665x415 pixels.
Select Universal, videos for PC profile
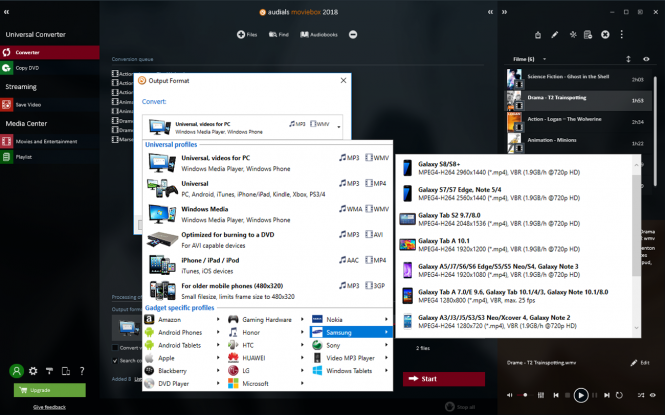point(268,163)
